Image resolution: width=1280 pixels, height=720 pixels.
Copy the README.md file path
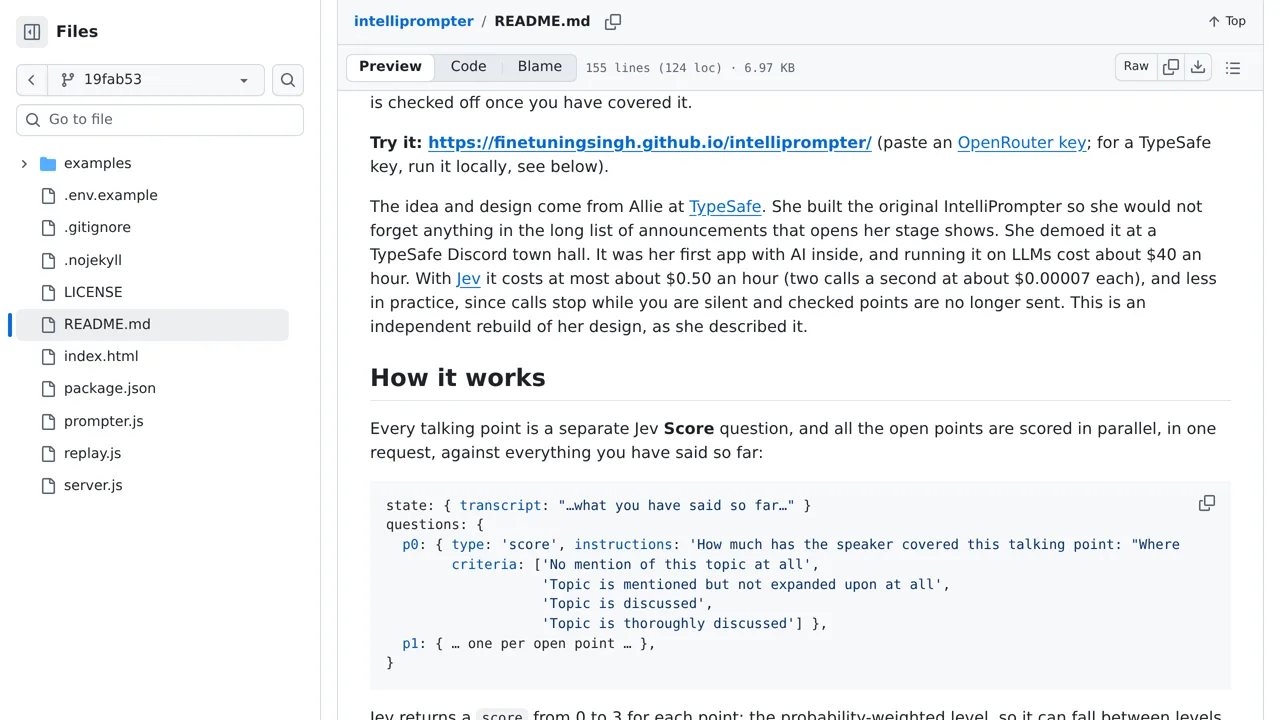click(613, 21)
